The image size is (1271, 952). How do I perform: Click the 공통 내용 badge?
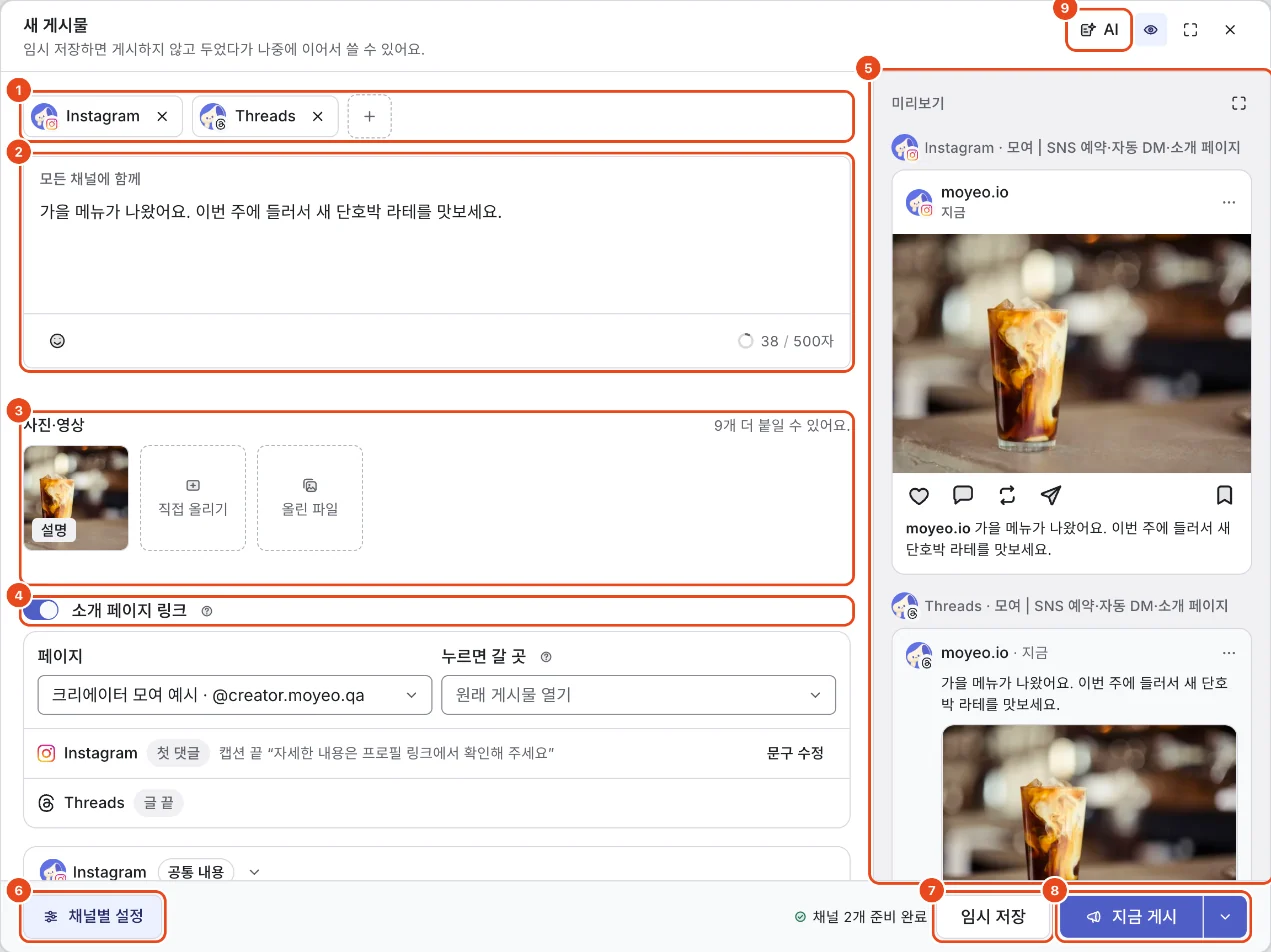point(196,872)
